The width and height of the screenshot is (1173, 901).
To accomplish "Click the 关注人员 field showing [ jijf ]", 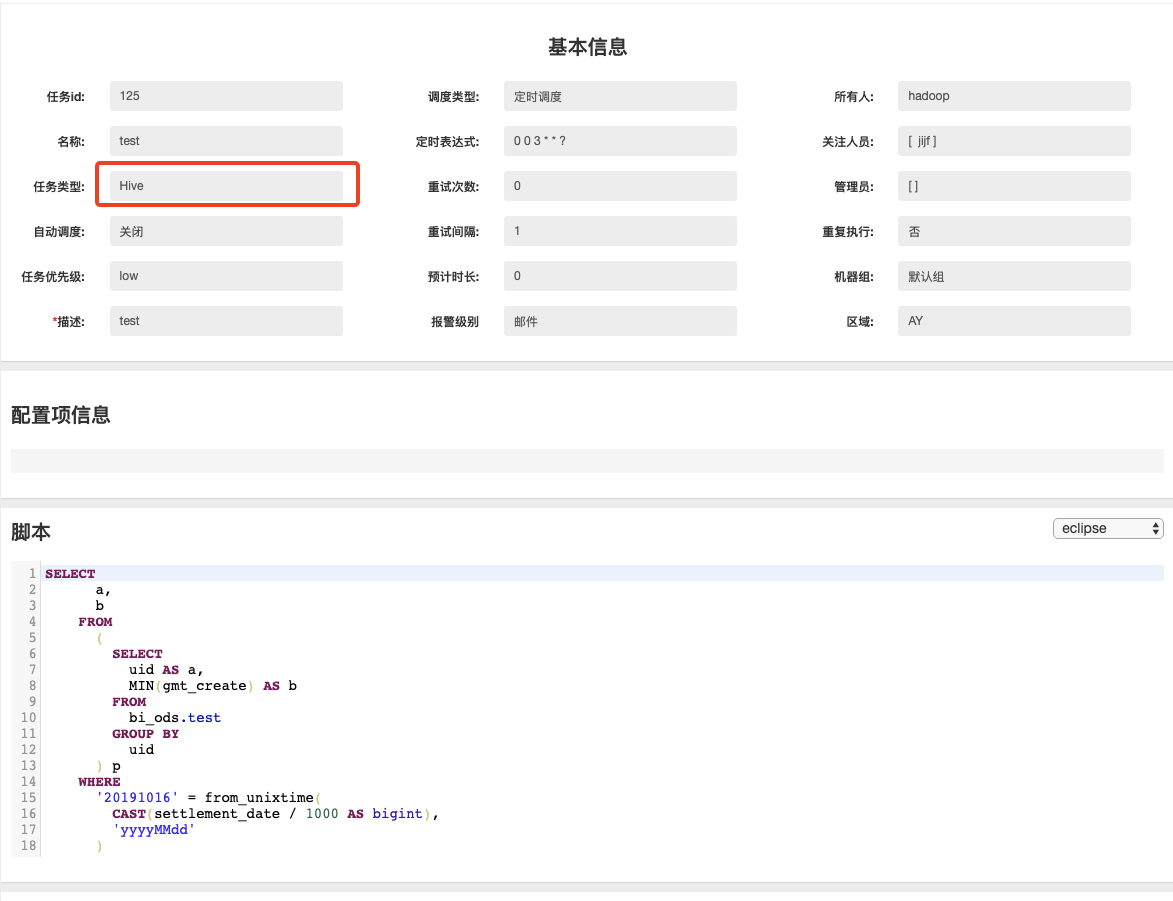I will point(1014,141).
